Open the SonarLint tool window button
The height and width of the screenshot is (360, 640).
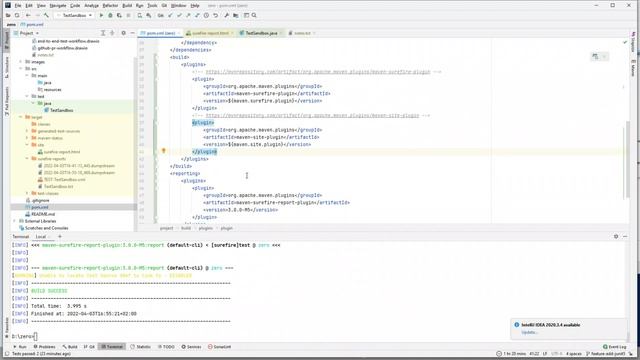pos(220,347)
